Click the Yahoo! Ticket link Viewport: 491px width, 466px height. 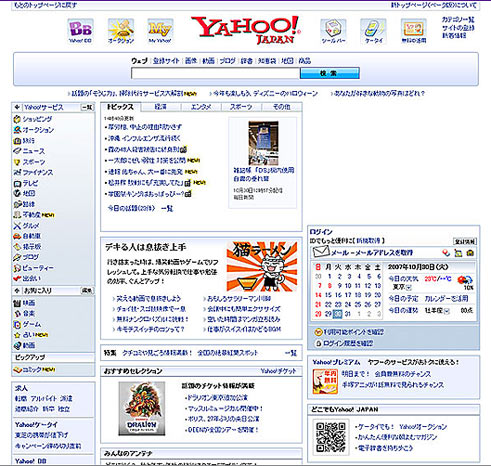[x=278, y=371]
